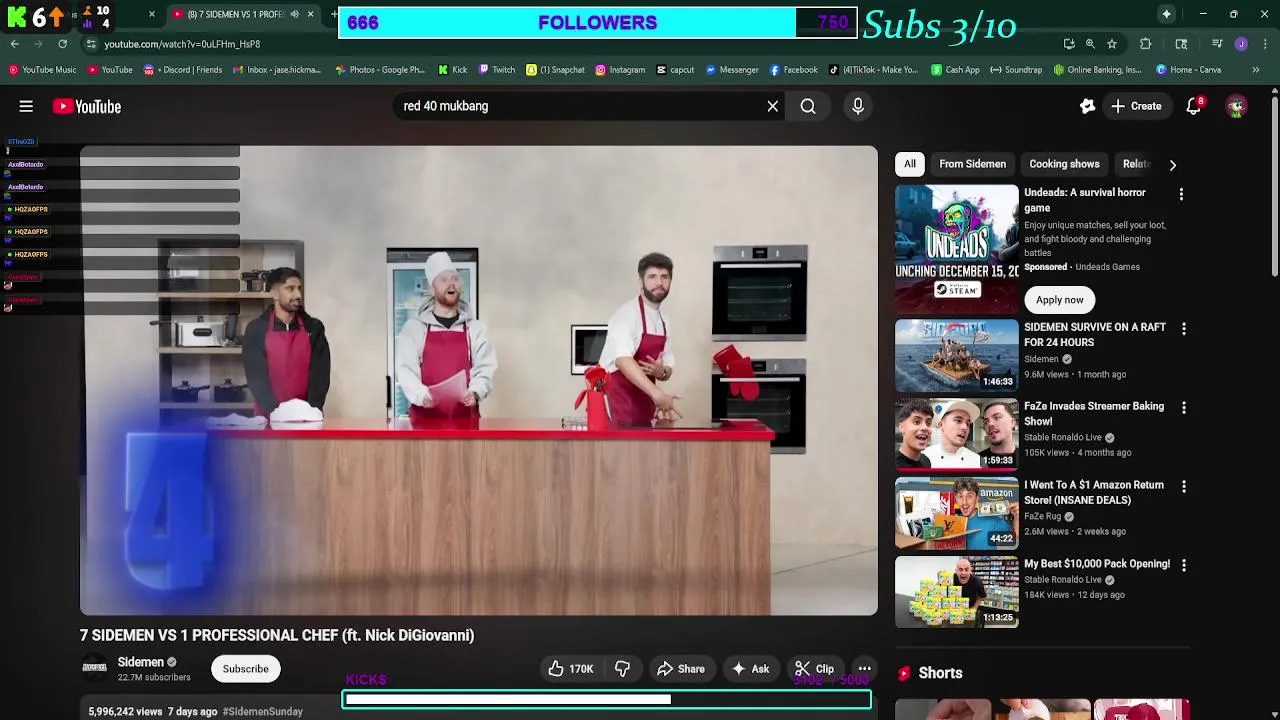
Task: Open the Home - Canva bookmark
Action: [1189, 70]
